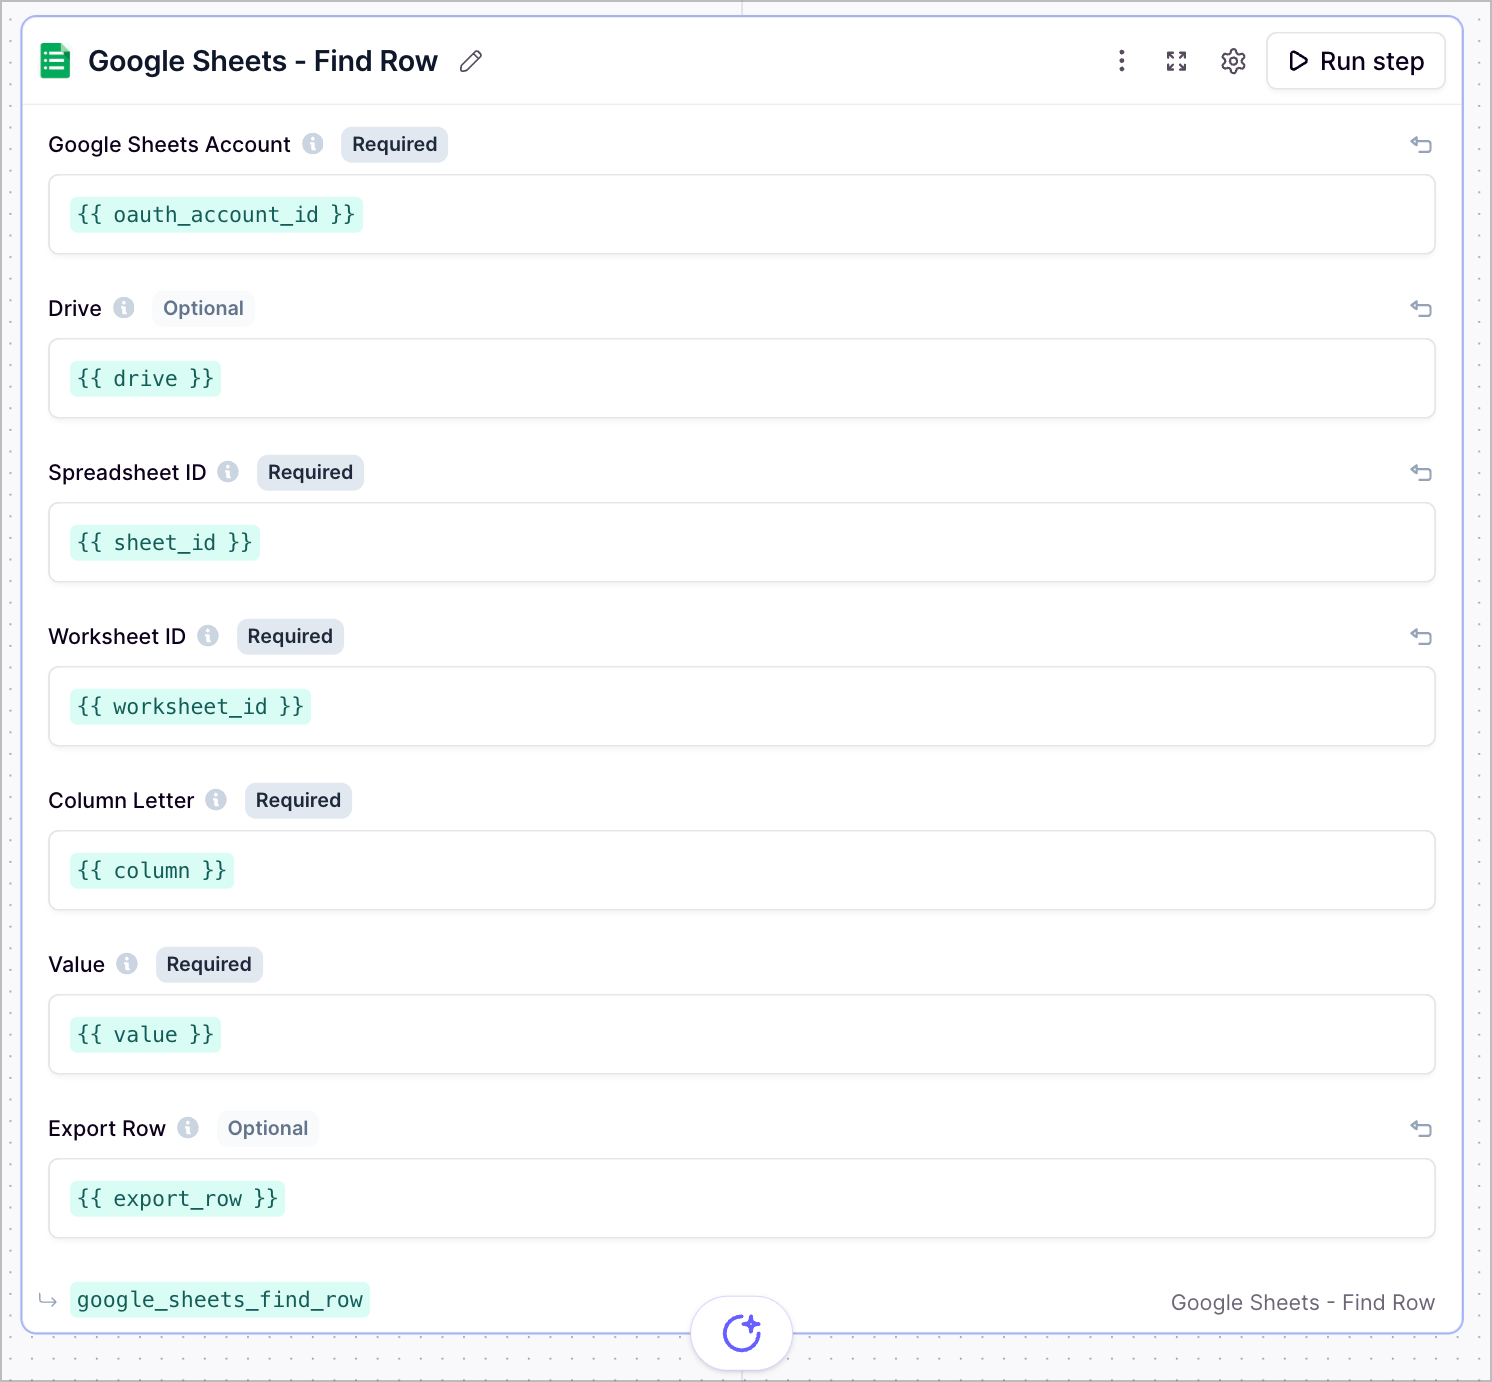Click into the Worksheet ID input field

pyautogui.click(x=740, y=706)
